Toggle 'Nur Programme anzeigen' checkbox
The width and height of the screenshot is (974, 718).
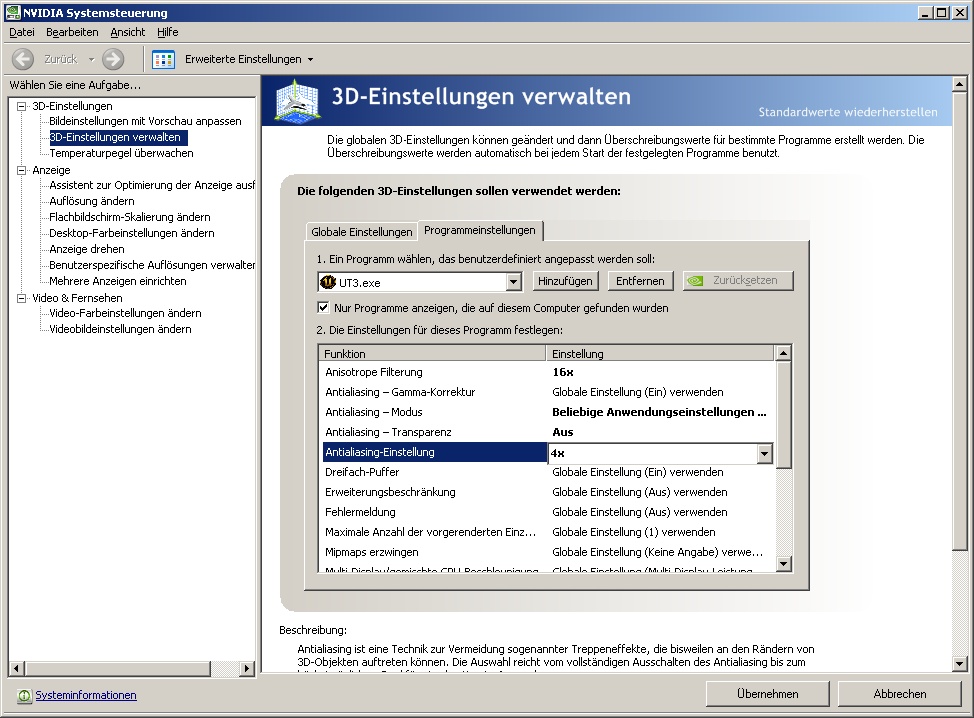coord(323,307)
